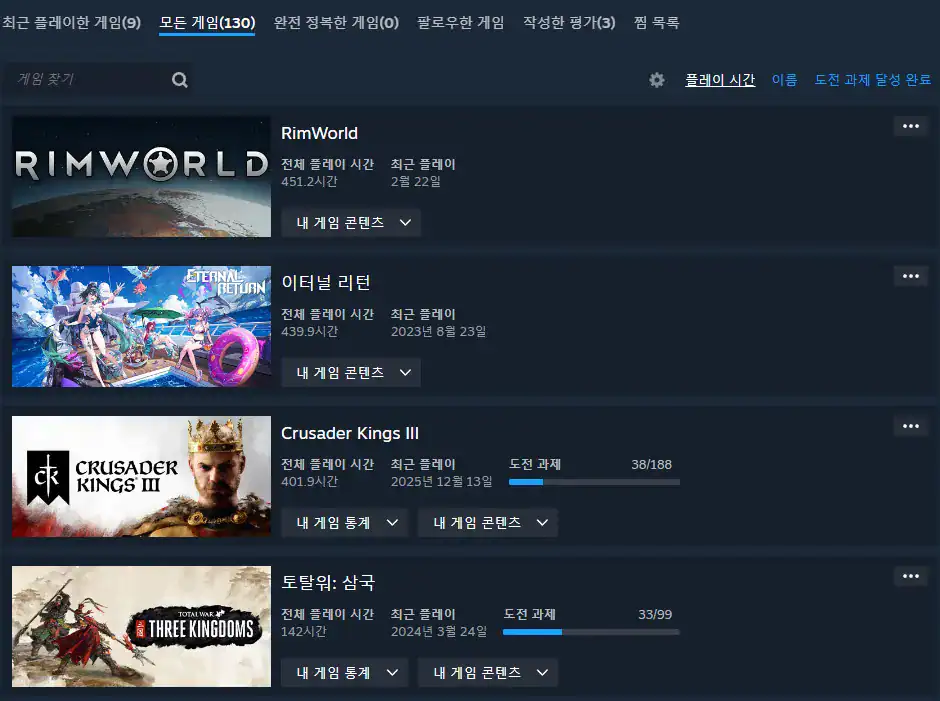
Task: Click Crusader Kings III 도전 과제 label
Action: [x=535, y=464]
